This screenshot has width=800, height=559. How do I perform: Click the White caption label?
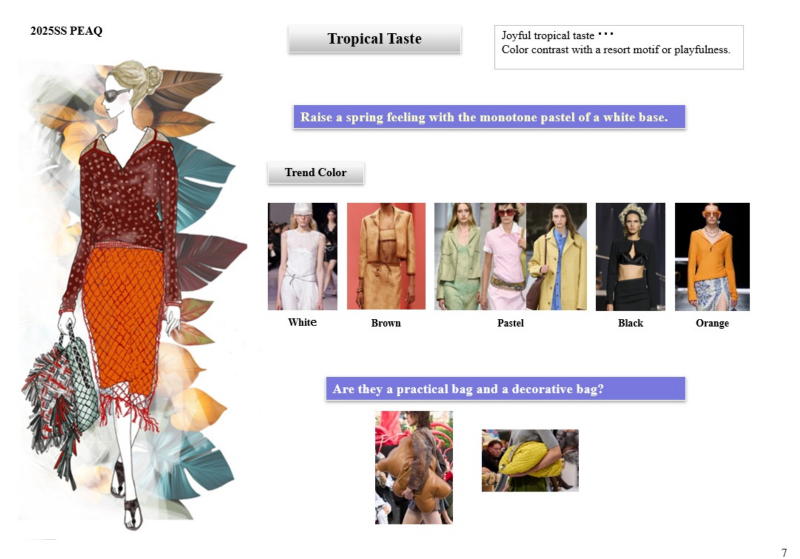(x=302, y=322)
